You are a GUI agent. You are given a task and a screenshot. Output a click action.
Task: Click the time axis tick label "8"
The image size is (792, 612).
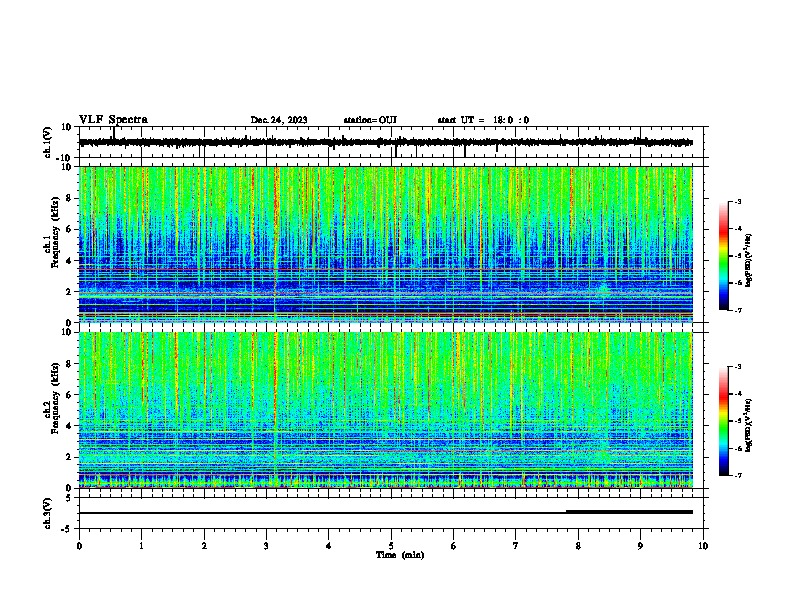coord(578,546)
